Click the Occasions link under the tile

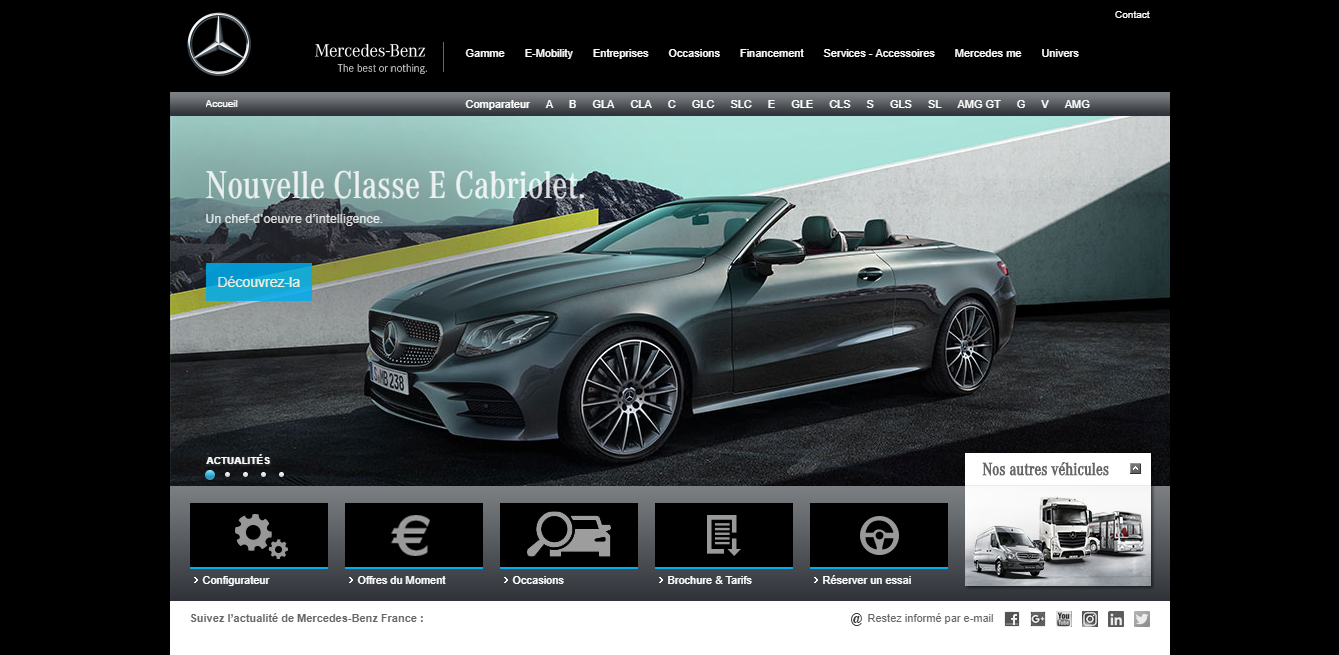(x=538, y=580)
